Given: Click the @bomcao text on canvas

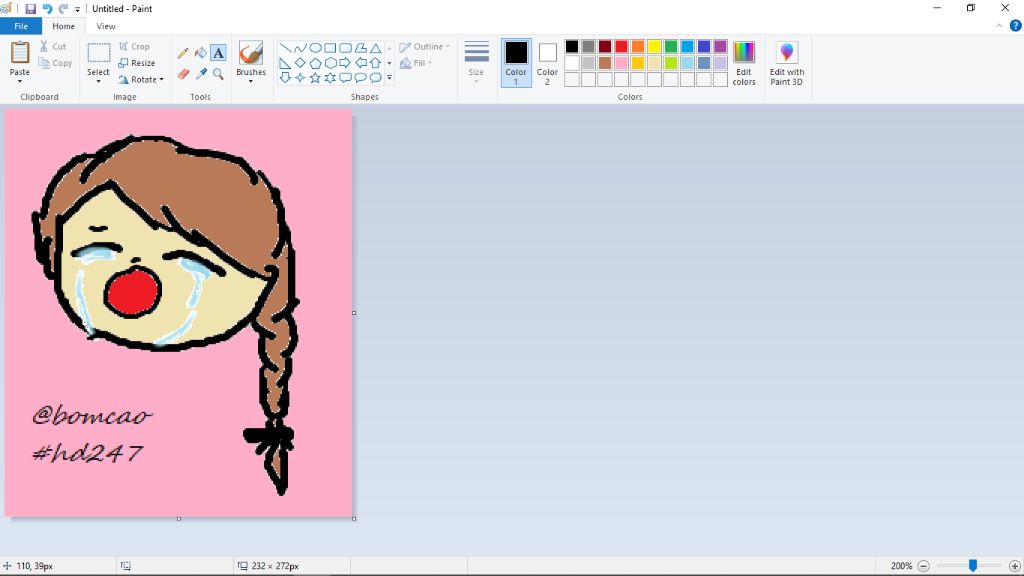Looking at the screenshot, I should coord(92,415).
